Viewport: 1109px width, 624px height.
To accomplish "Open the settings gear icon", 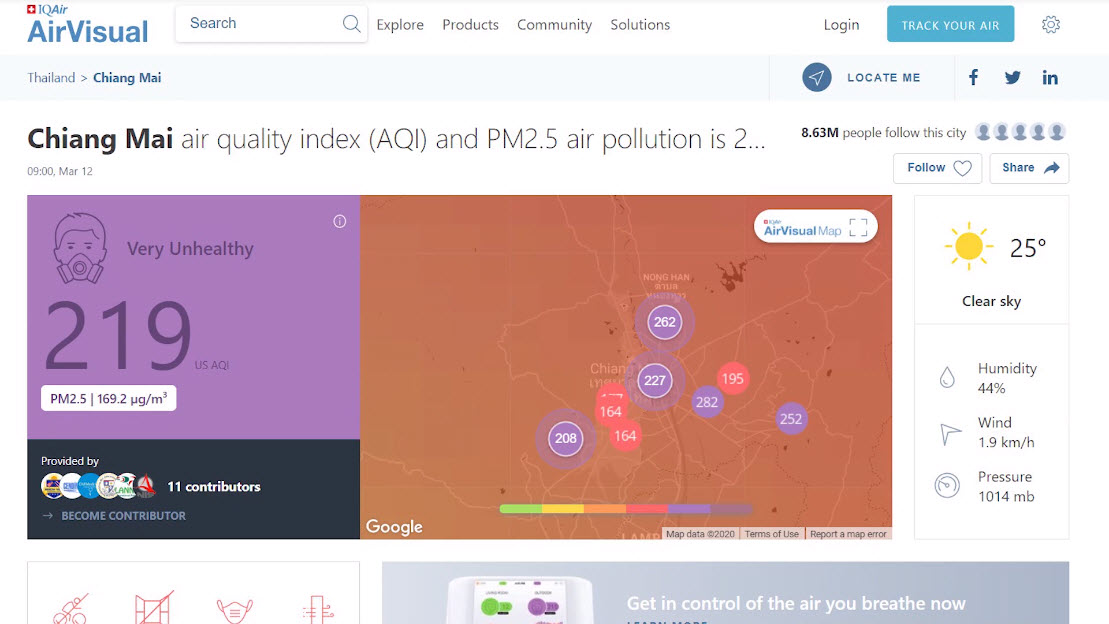I will tap(1051, 25).
